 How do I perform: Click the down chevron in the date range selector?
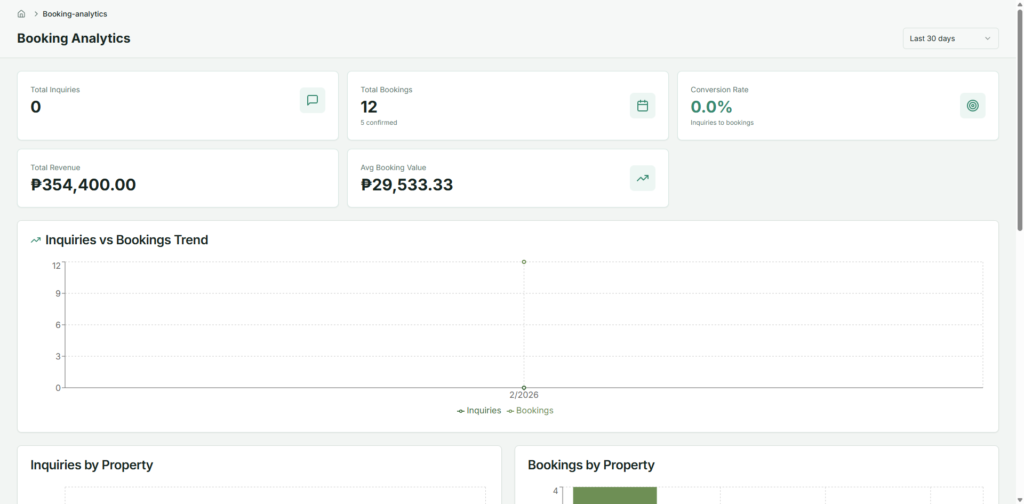click(988, 38)
